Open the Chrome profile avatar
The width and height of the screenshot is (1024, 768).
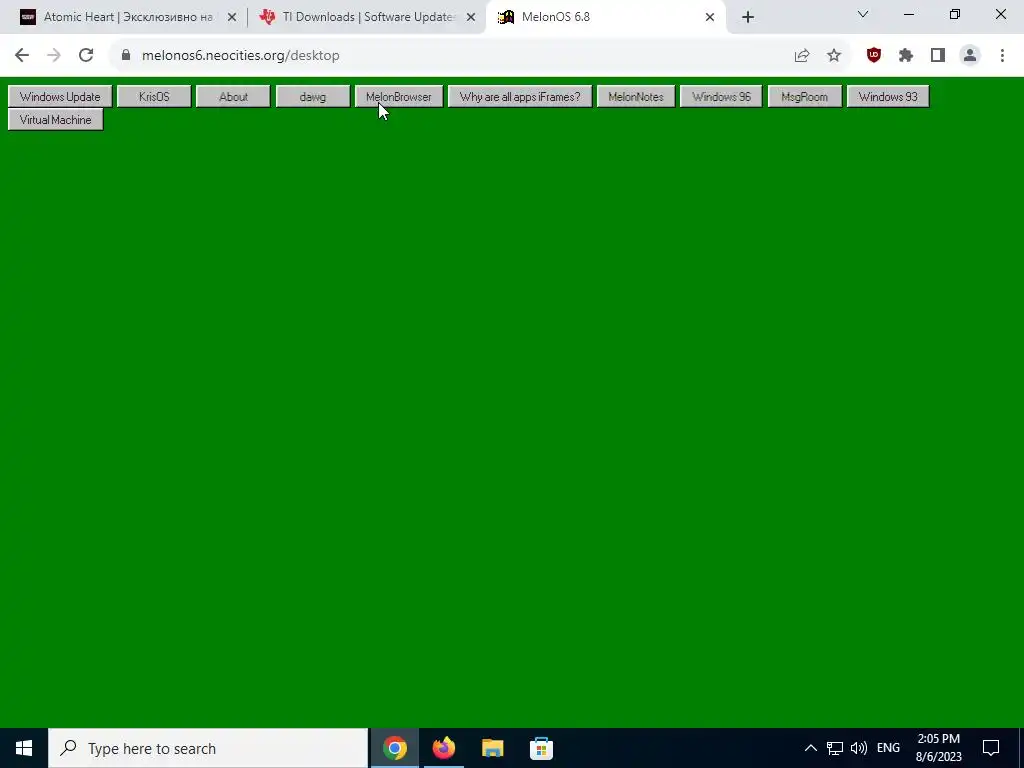(x=970, y=56)
